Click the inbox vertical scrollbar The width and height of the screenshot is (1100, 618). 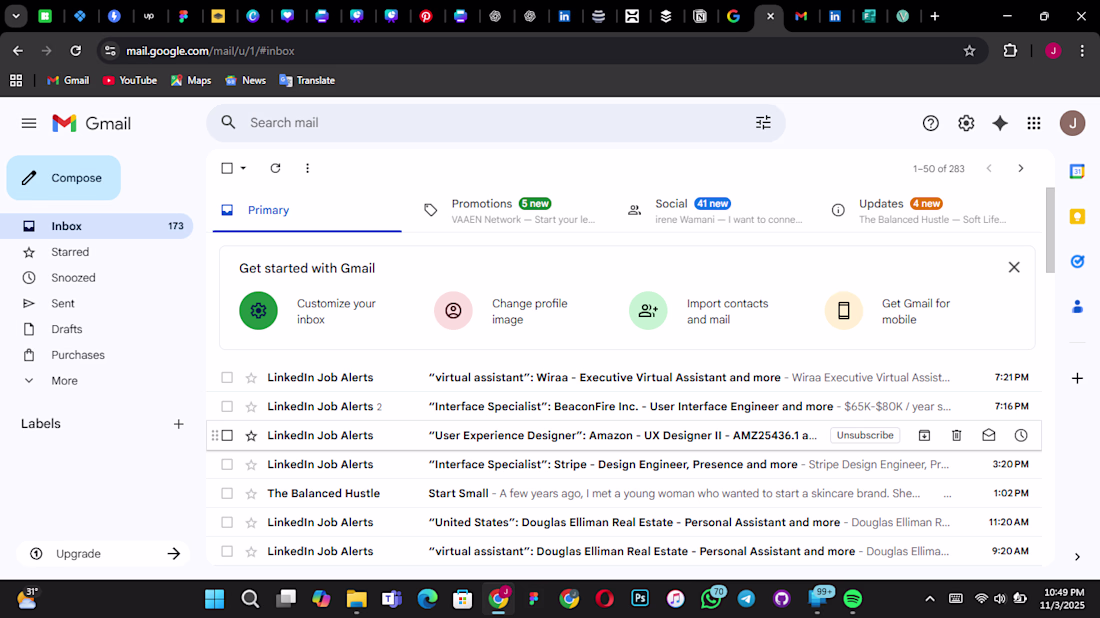(x=1049, y=230)
